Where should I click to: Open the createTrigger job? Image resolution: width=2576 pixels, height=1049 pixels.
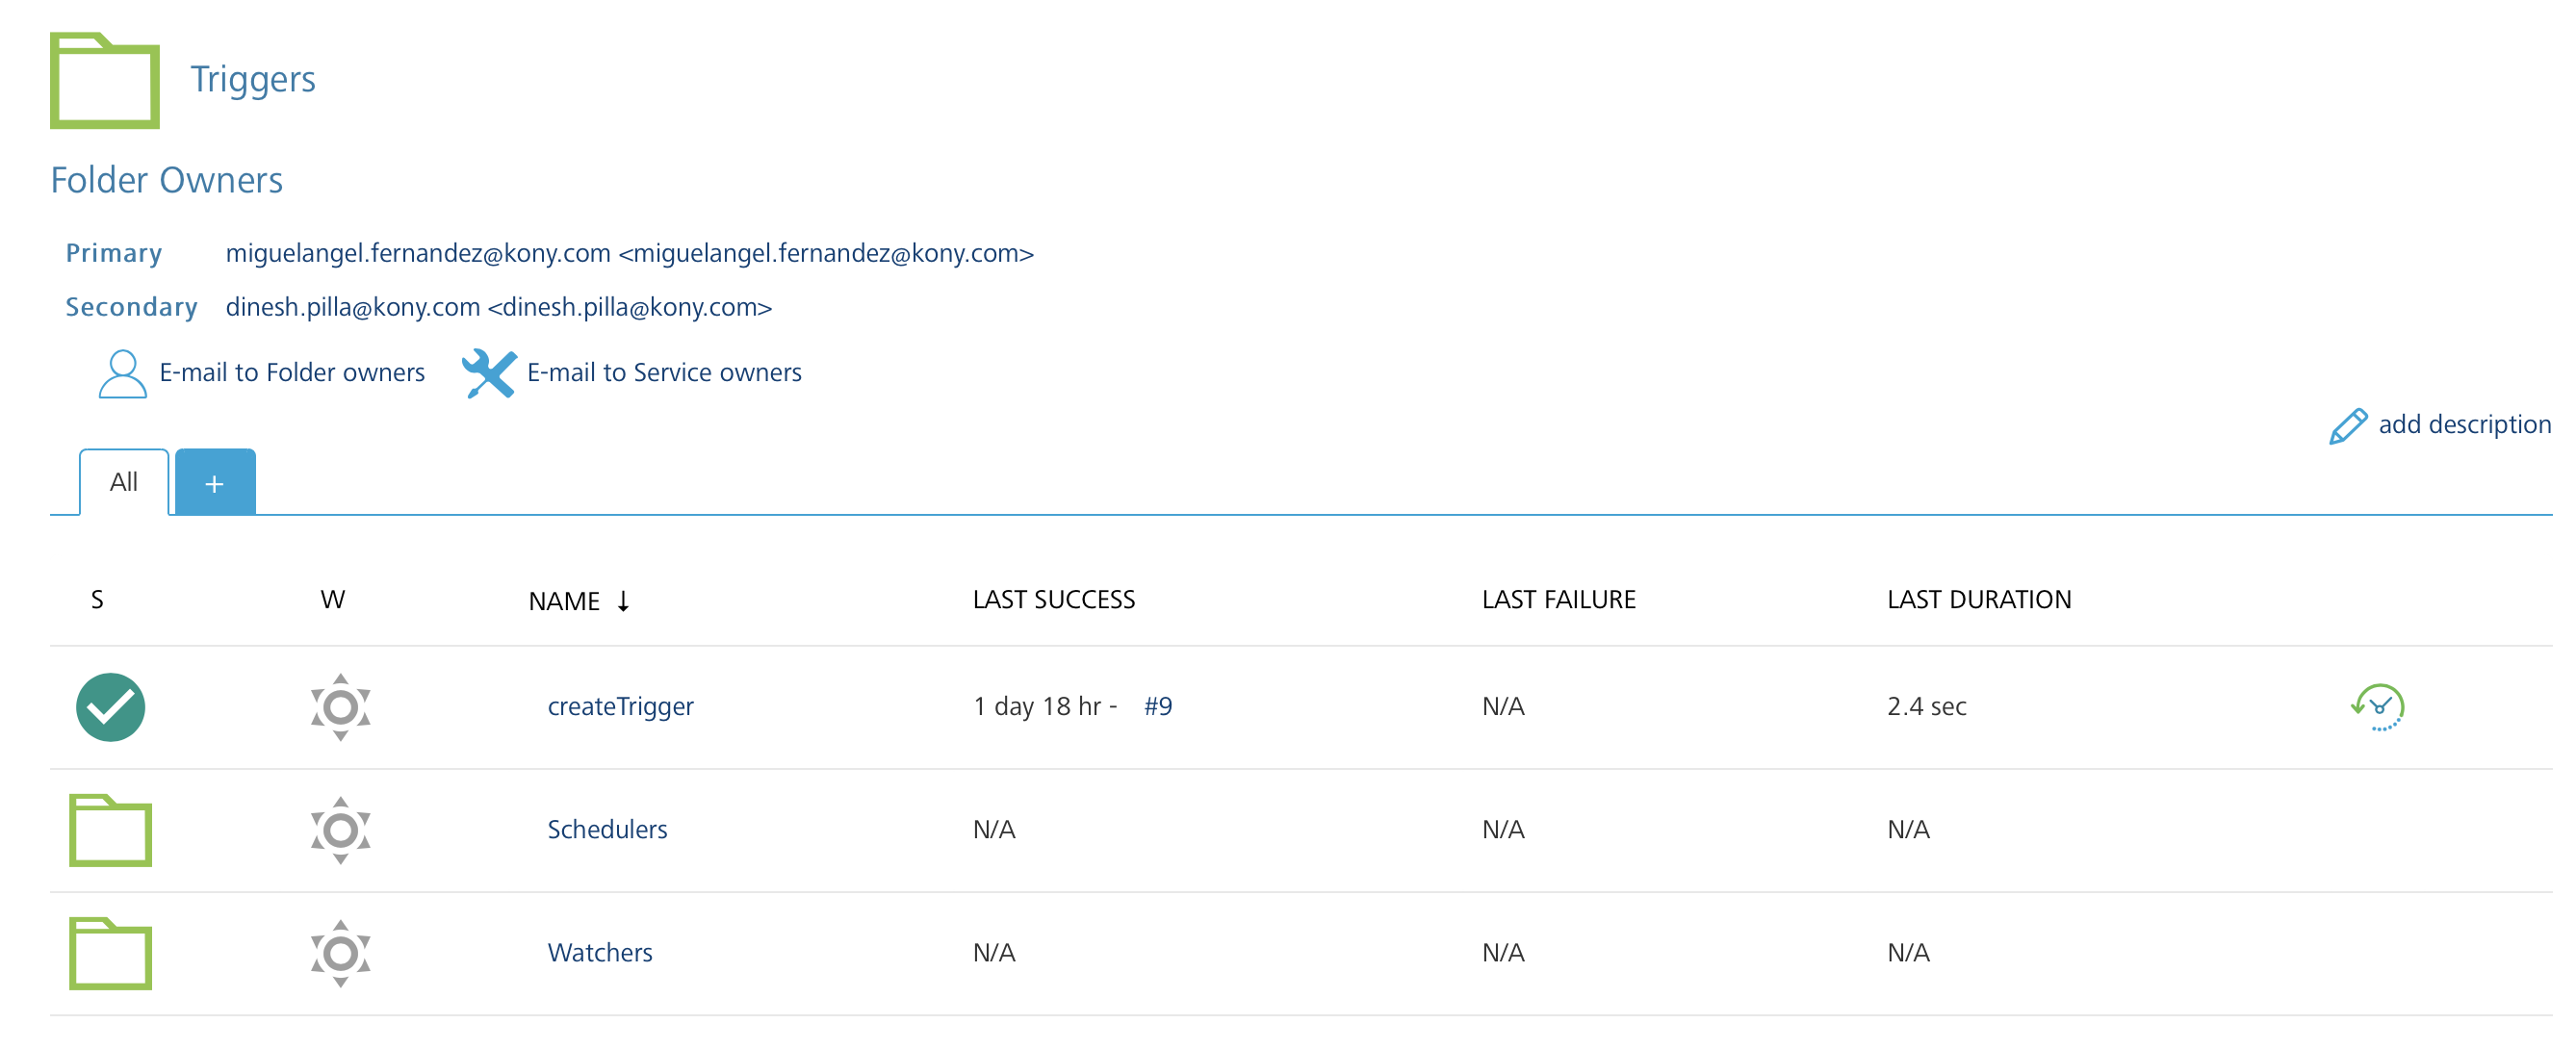point(621,707)
